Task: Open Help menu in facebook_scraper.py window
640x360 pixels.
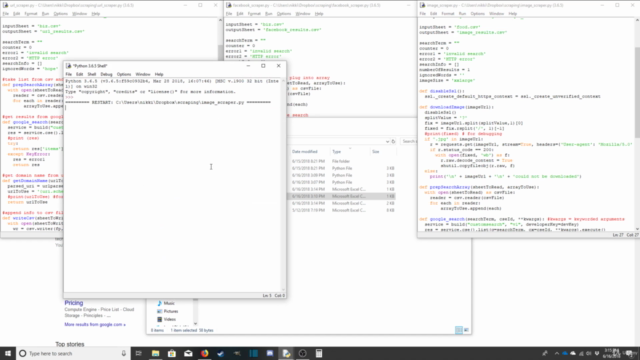Action: point(319,14)
